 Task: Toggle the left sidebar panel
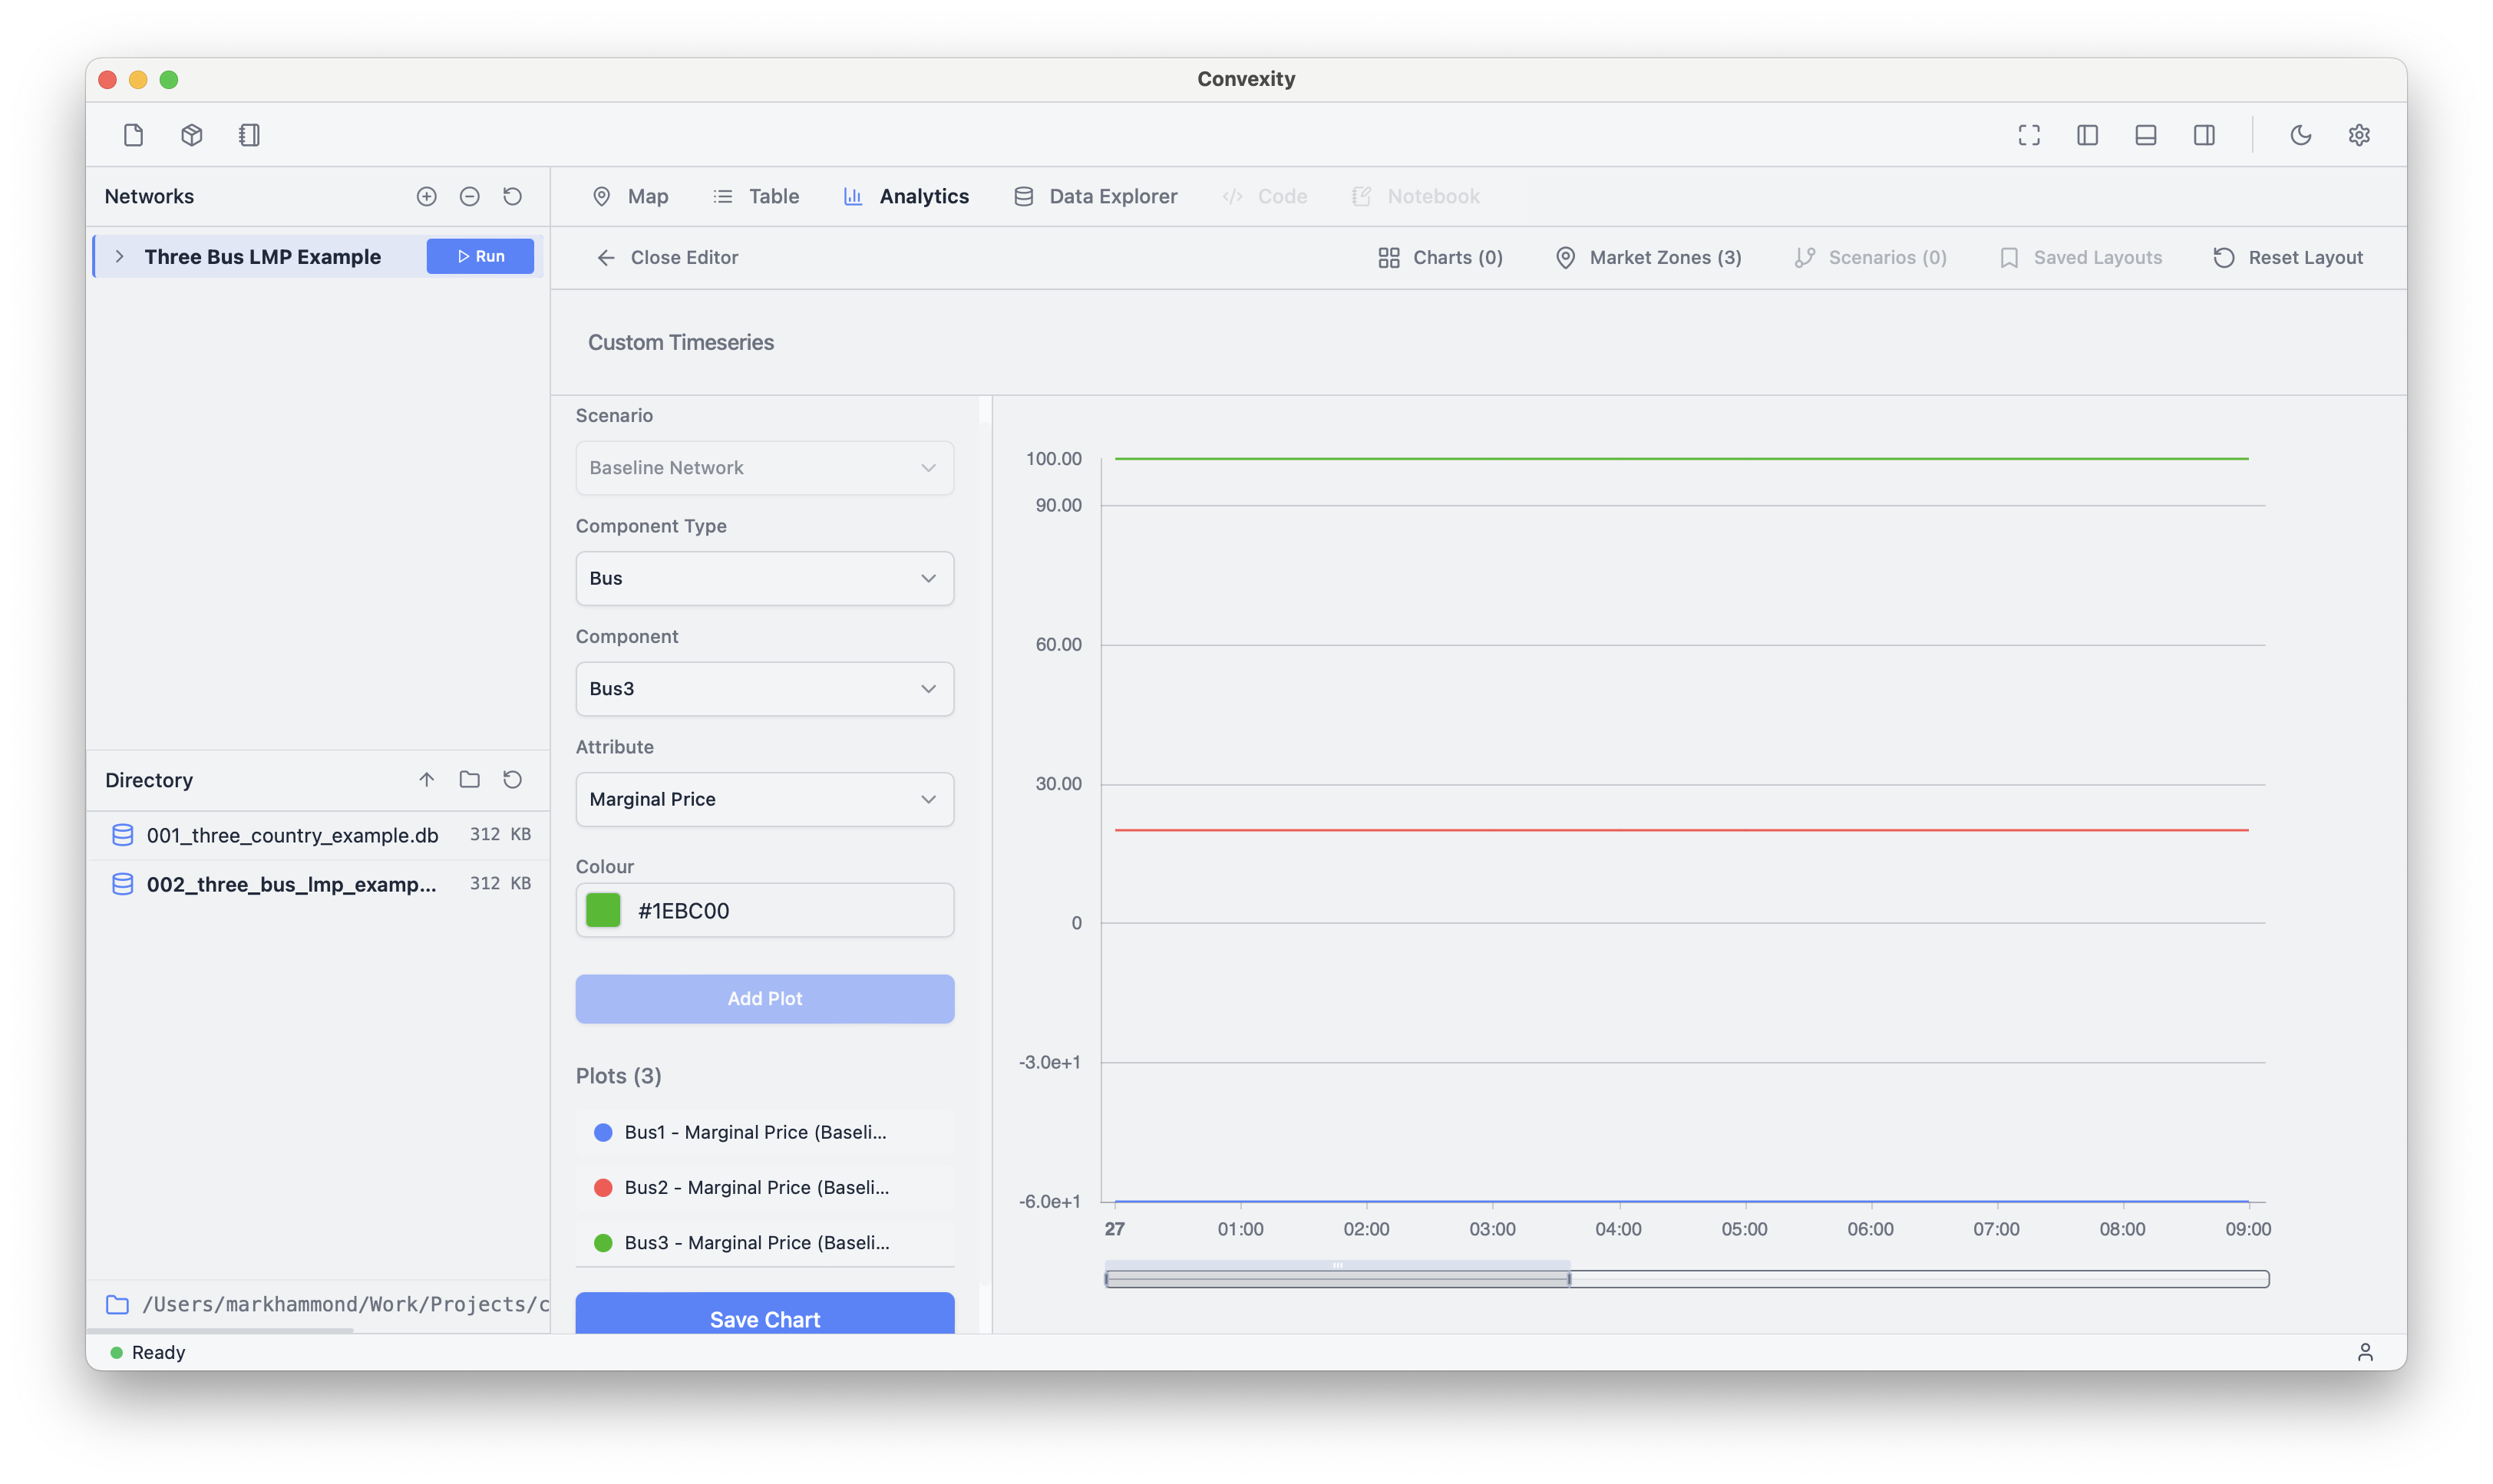coord(2087,135)
